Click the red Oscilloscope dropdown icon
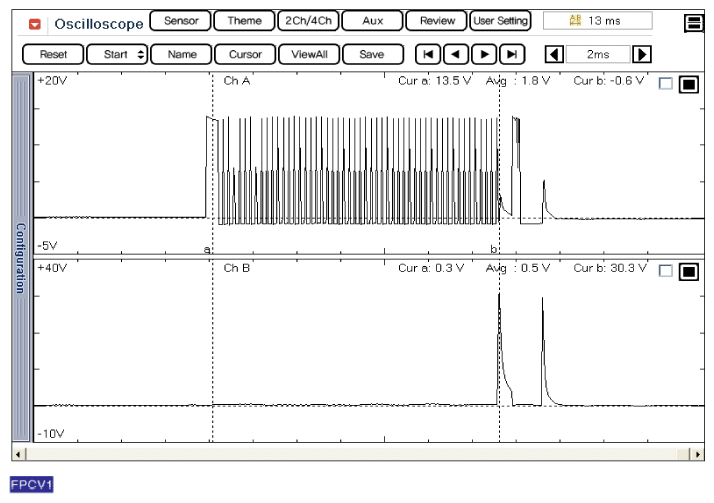This screenshot has height=503, width=714. pyautogui.click(x=34, y=22)
